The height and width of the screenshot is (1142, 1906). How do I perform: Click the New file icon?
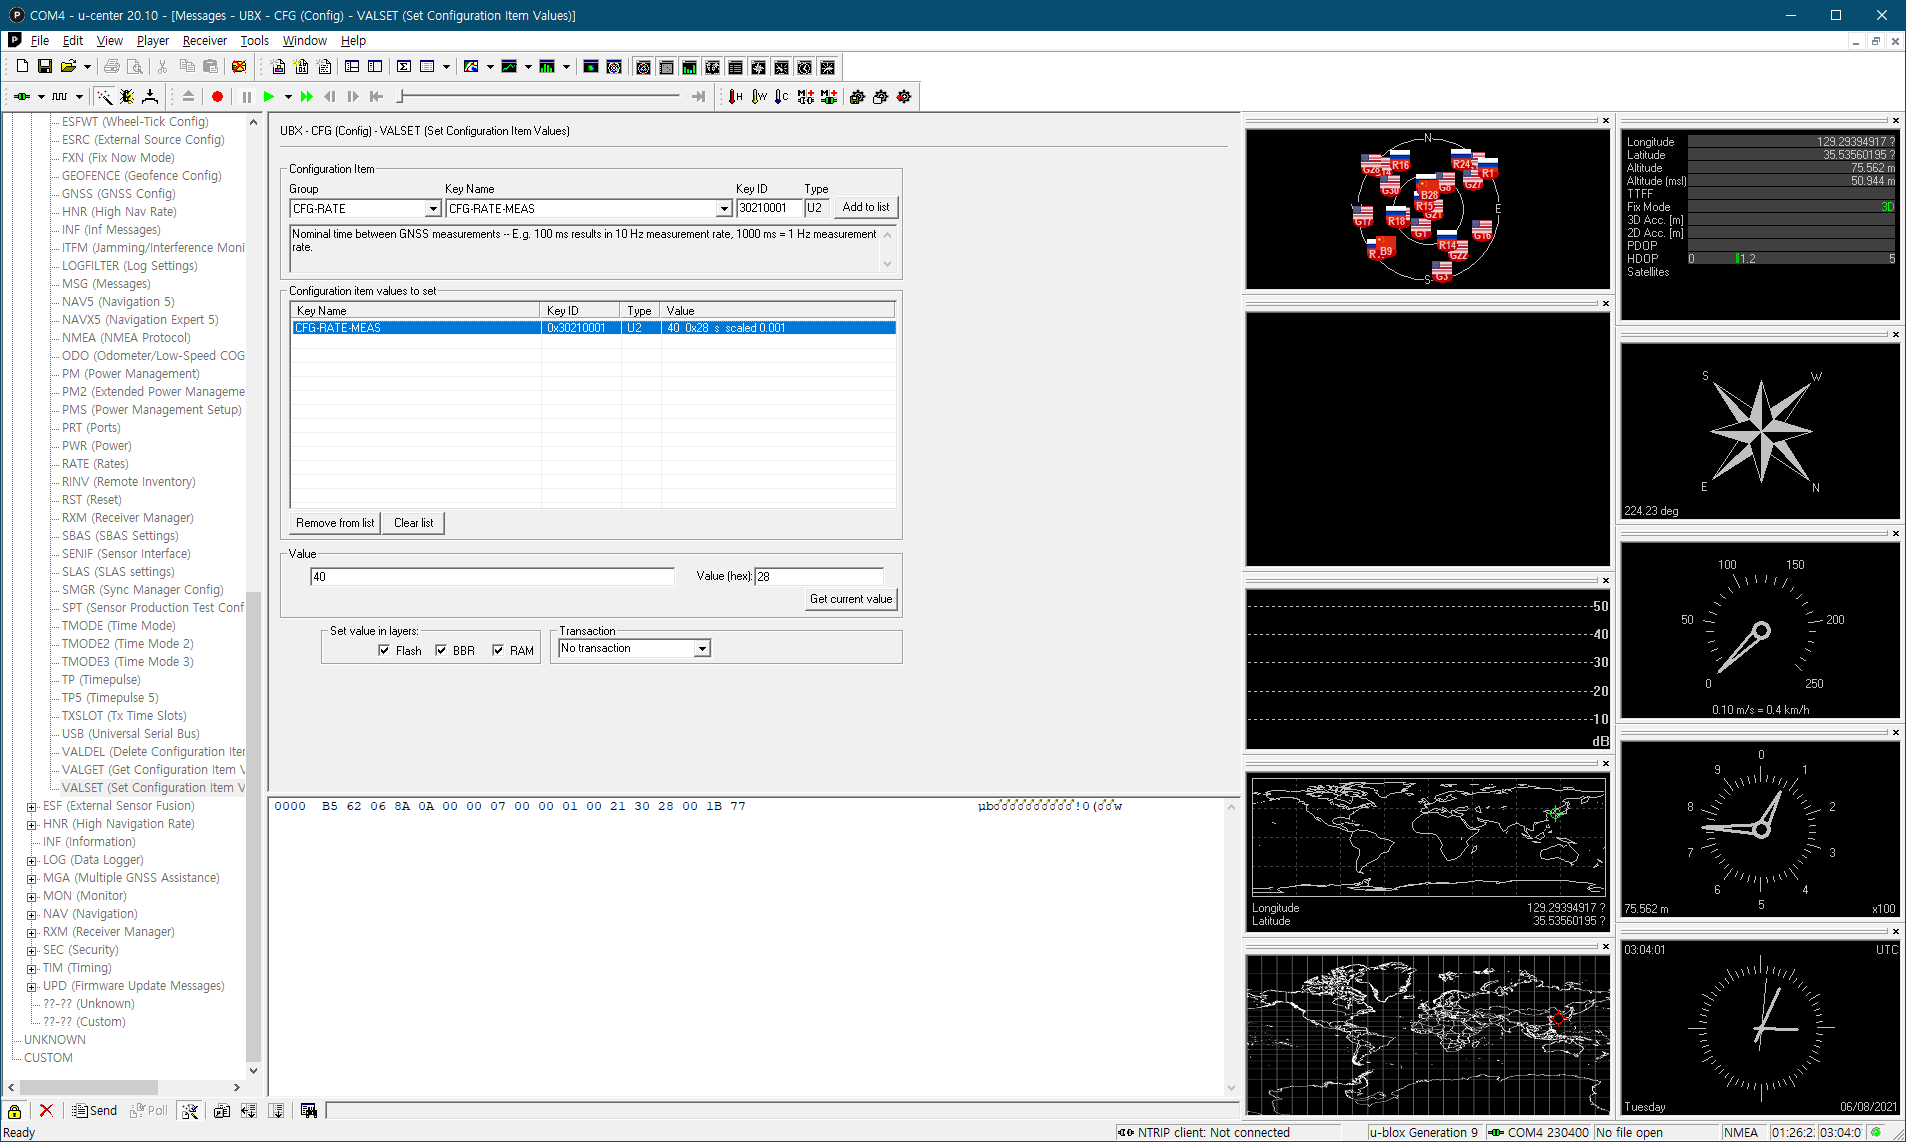coord(22,66)
